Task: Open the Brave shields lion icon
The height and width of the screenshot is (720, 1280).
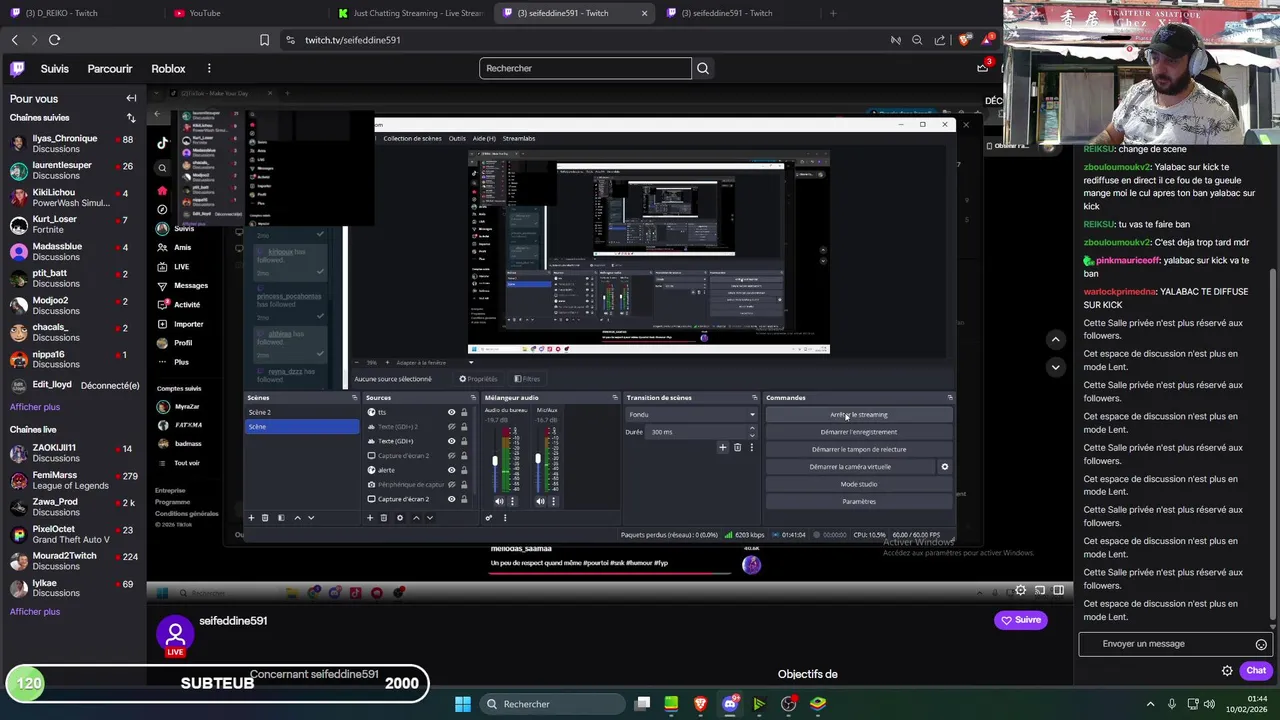Action: pyautogui.click(x=963, y=40)
